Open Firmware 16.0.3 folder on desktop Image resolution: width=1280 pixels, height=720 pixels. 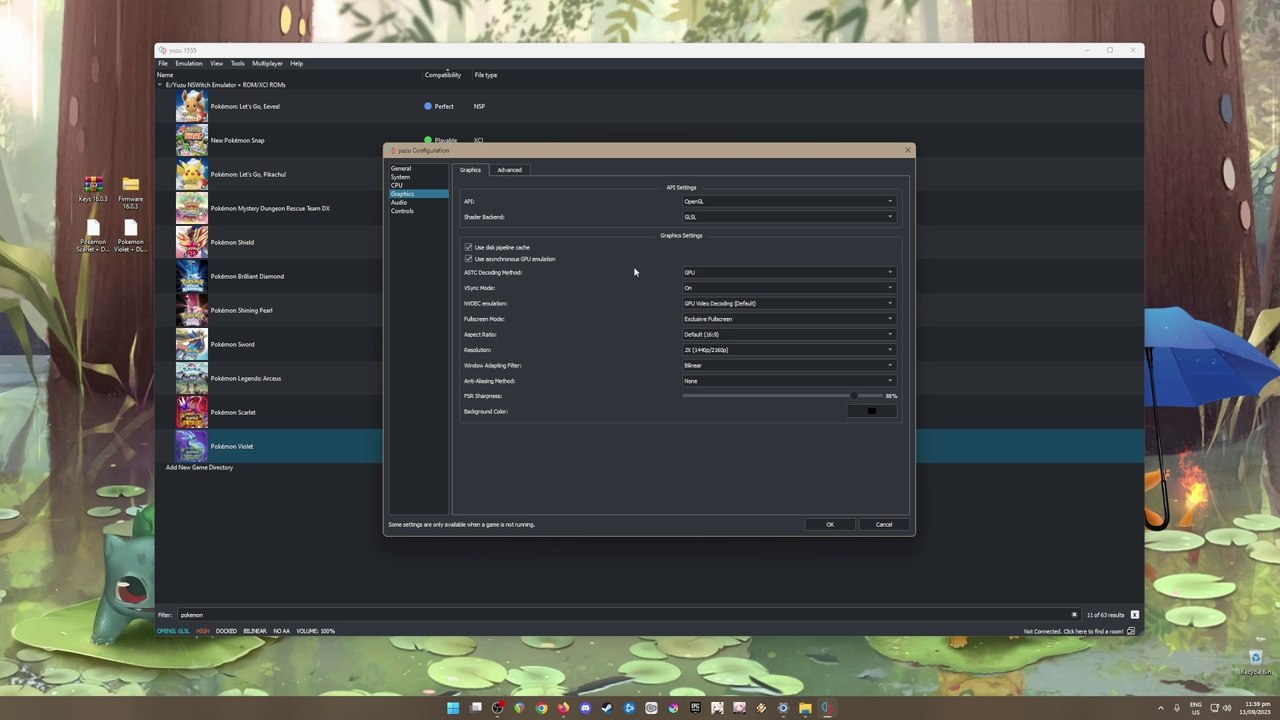tap(130, 192)
